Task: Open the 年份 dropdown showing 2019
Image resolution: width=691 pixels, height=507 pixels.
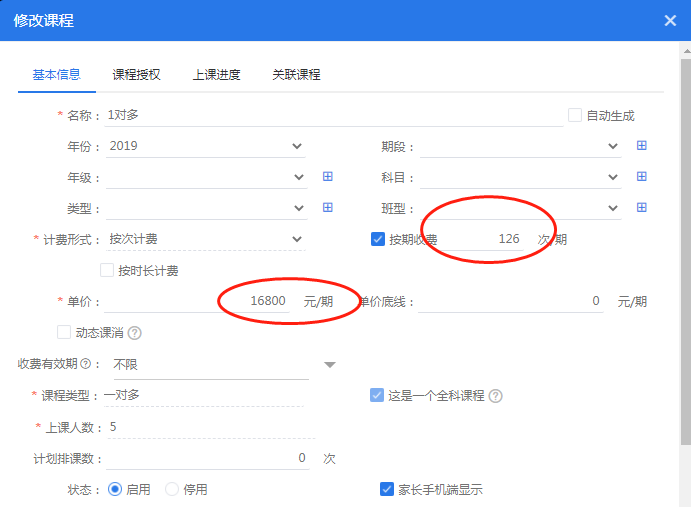Action: [206, 146]
